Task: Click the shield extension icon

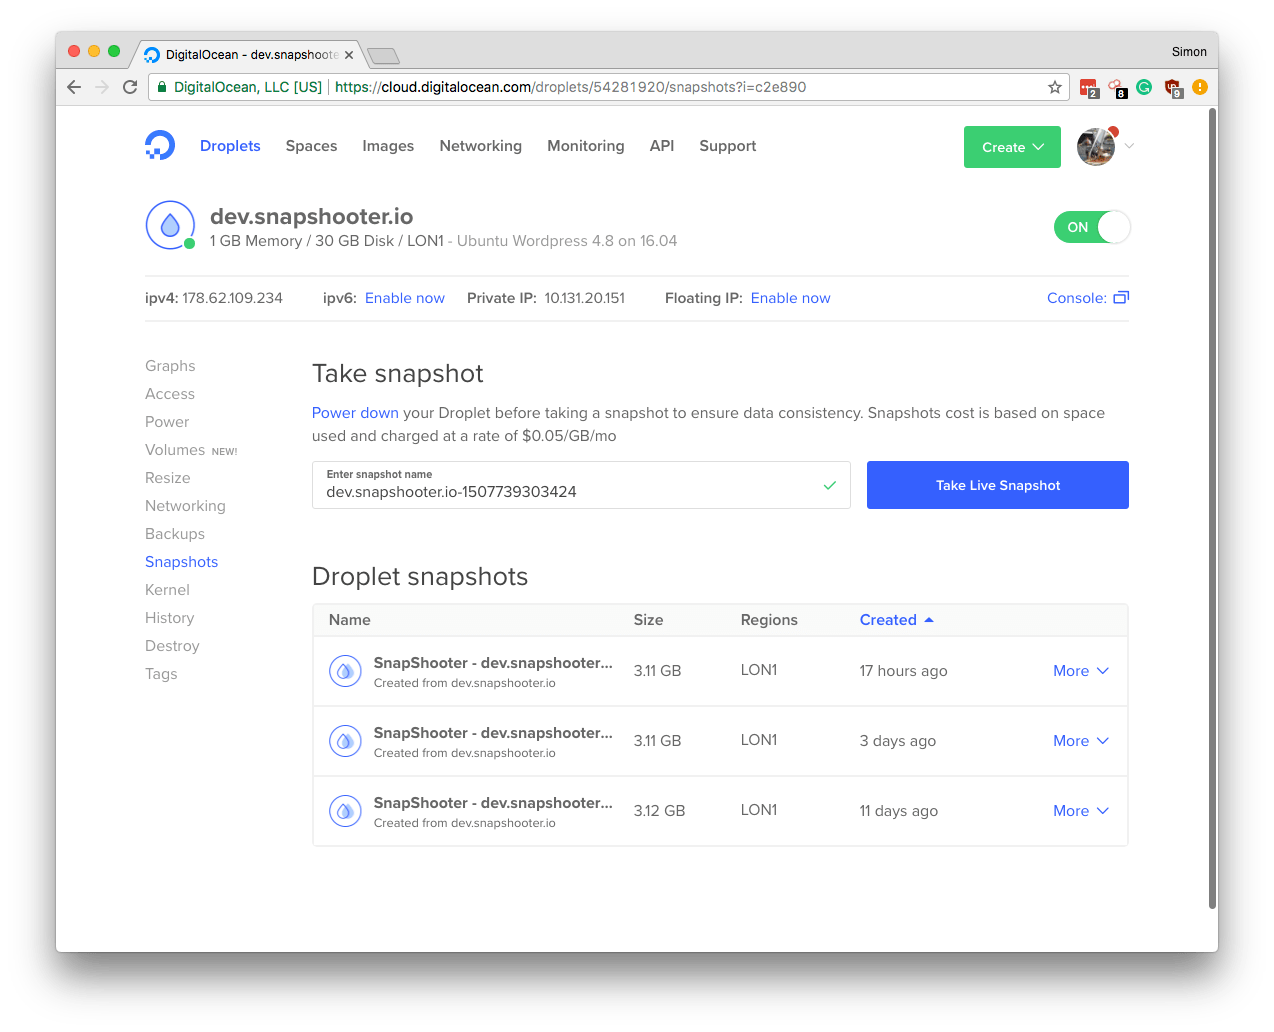Action: click(x=1173, y=88)
